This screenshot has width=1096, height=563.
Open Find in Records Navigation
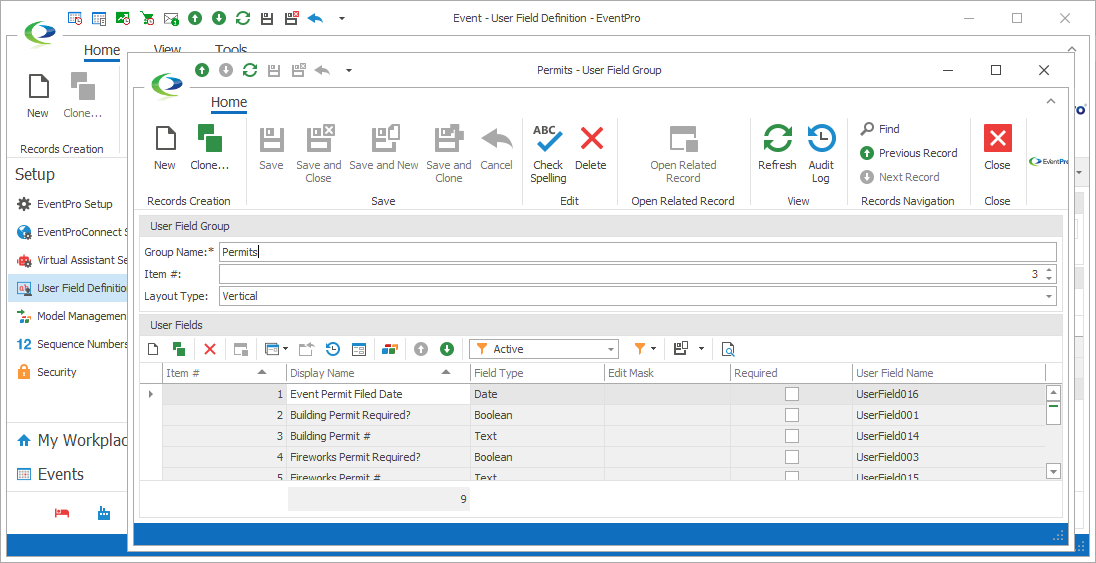(880, 129)
